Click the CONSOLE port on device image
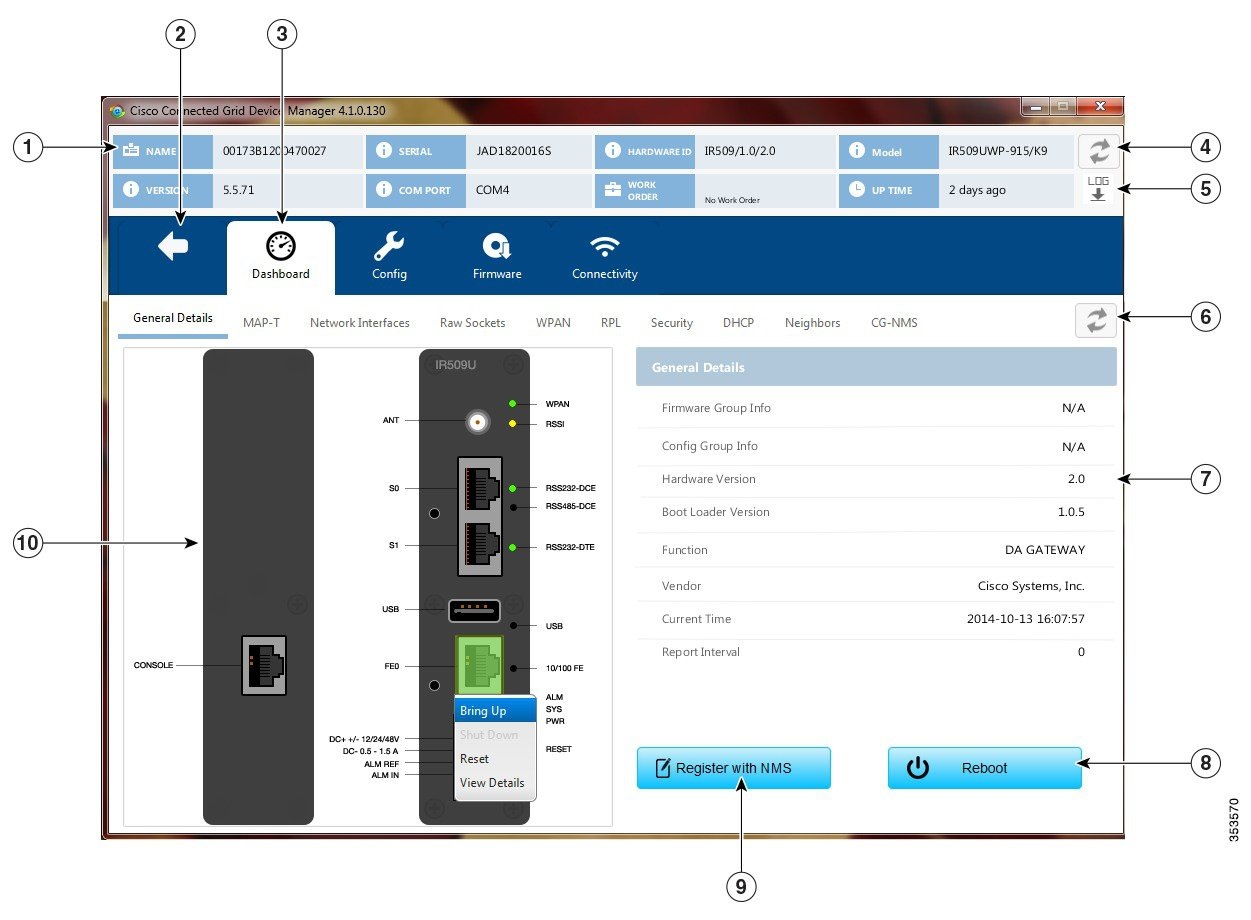 click(x=264, y=664)
